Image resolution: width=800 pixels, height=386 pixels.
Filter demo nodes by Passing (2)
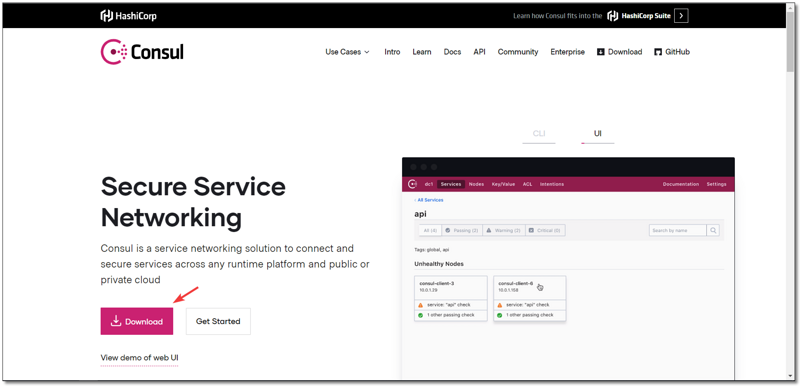click(x=461, y=230)
